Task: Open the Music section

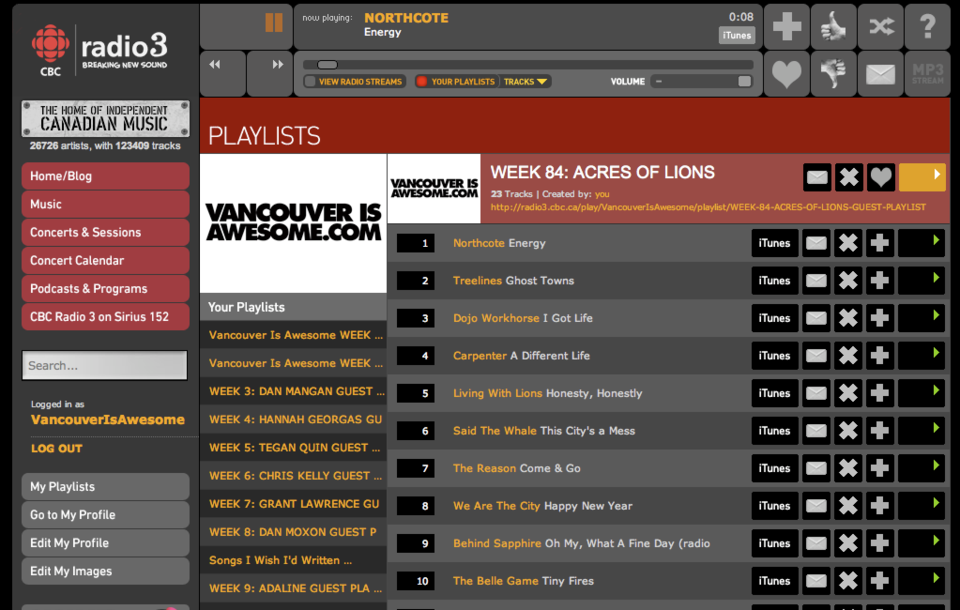Action: pyautogui.click(x=105, y=205)
